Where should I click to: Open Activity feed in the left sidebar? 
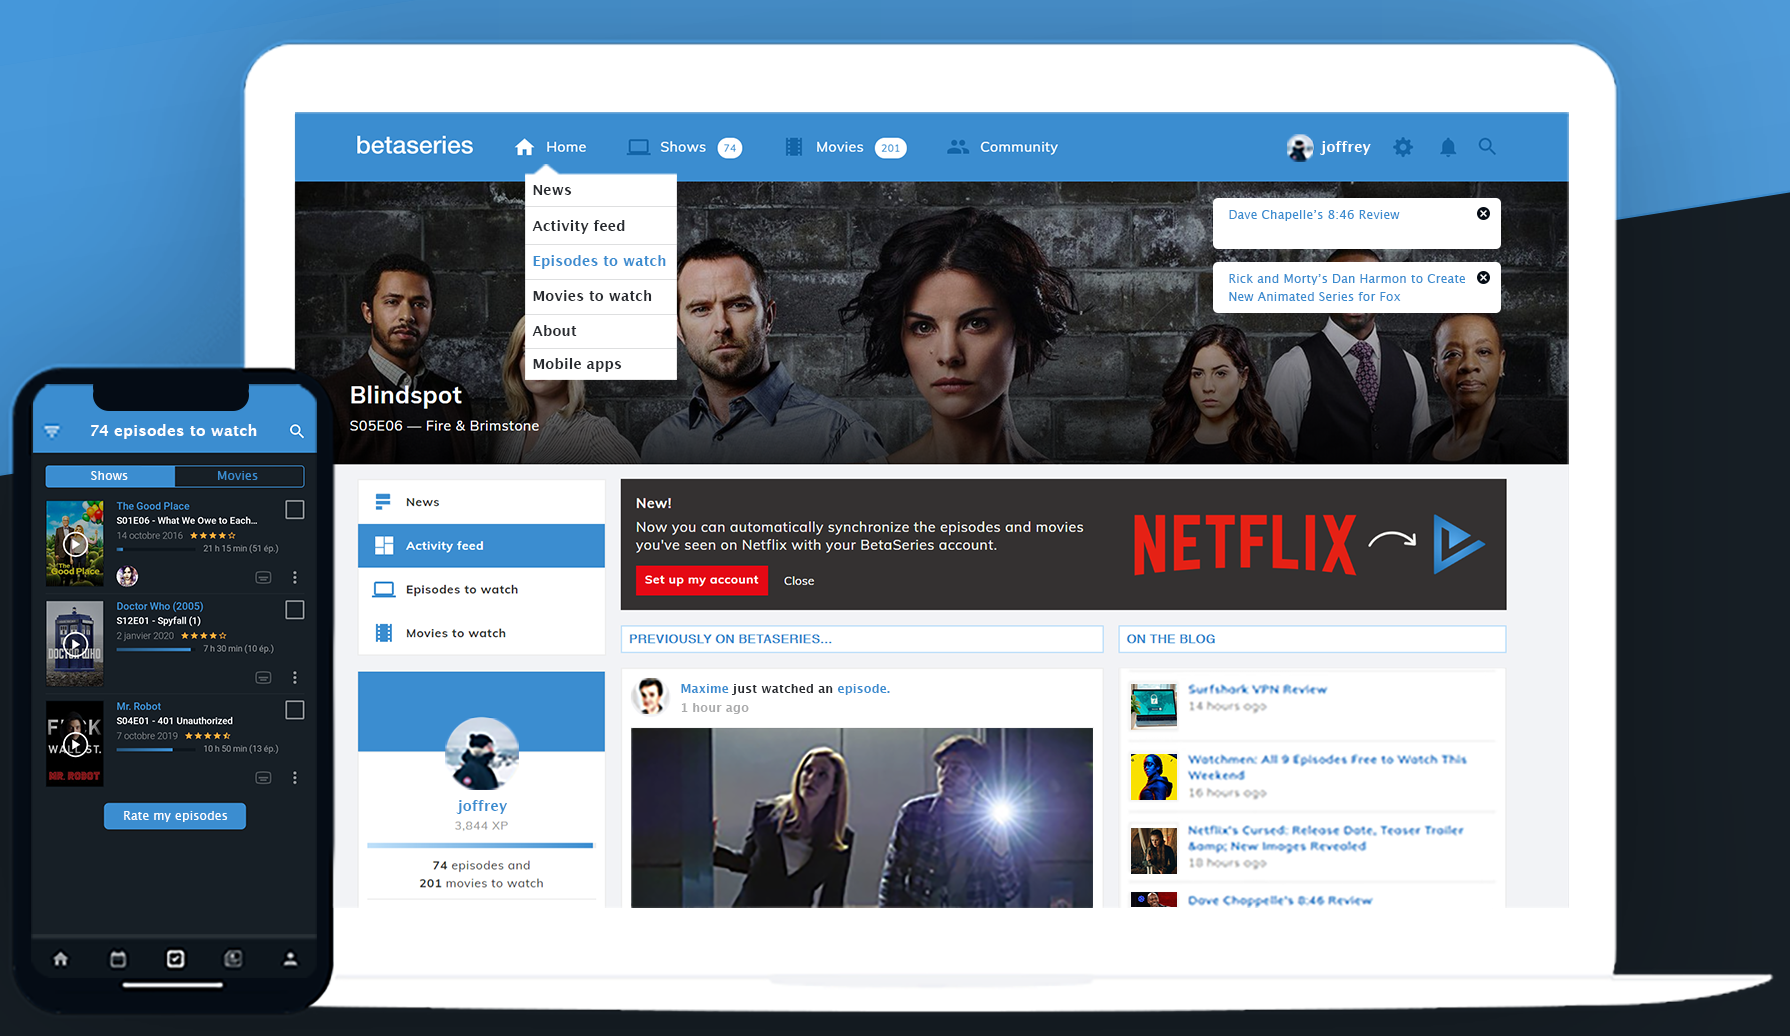(481, 546)
